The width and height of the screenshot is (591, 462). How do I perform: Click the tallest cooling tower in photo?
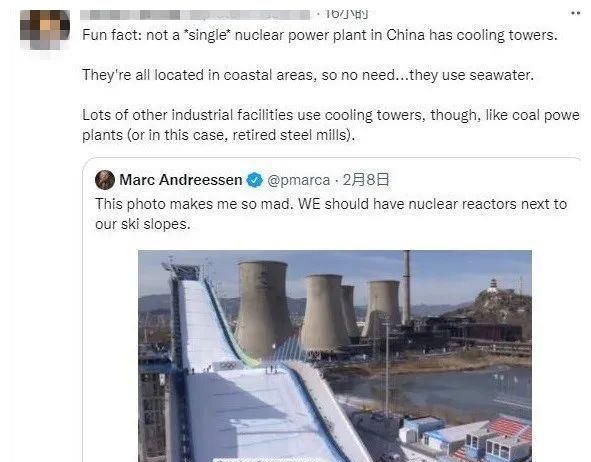pos(263,307)
